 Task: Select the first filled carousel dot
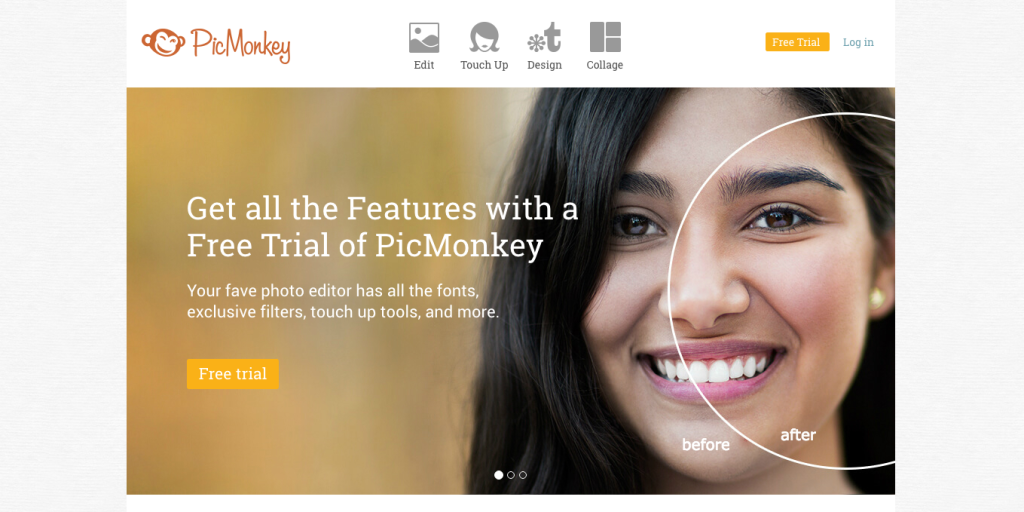498,475
